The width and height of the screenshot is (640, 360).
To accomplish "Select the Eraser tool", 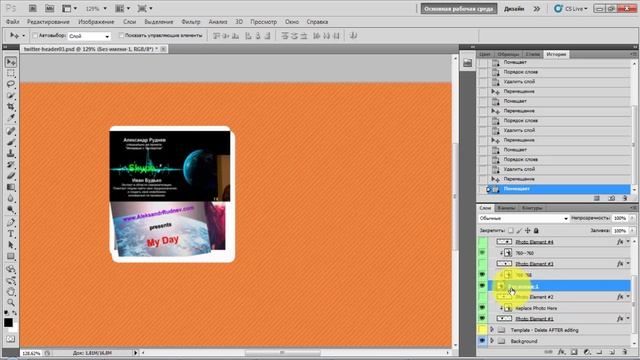I will (x=11, y=176).
